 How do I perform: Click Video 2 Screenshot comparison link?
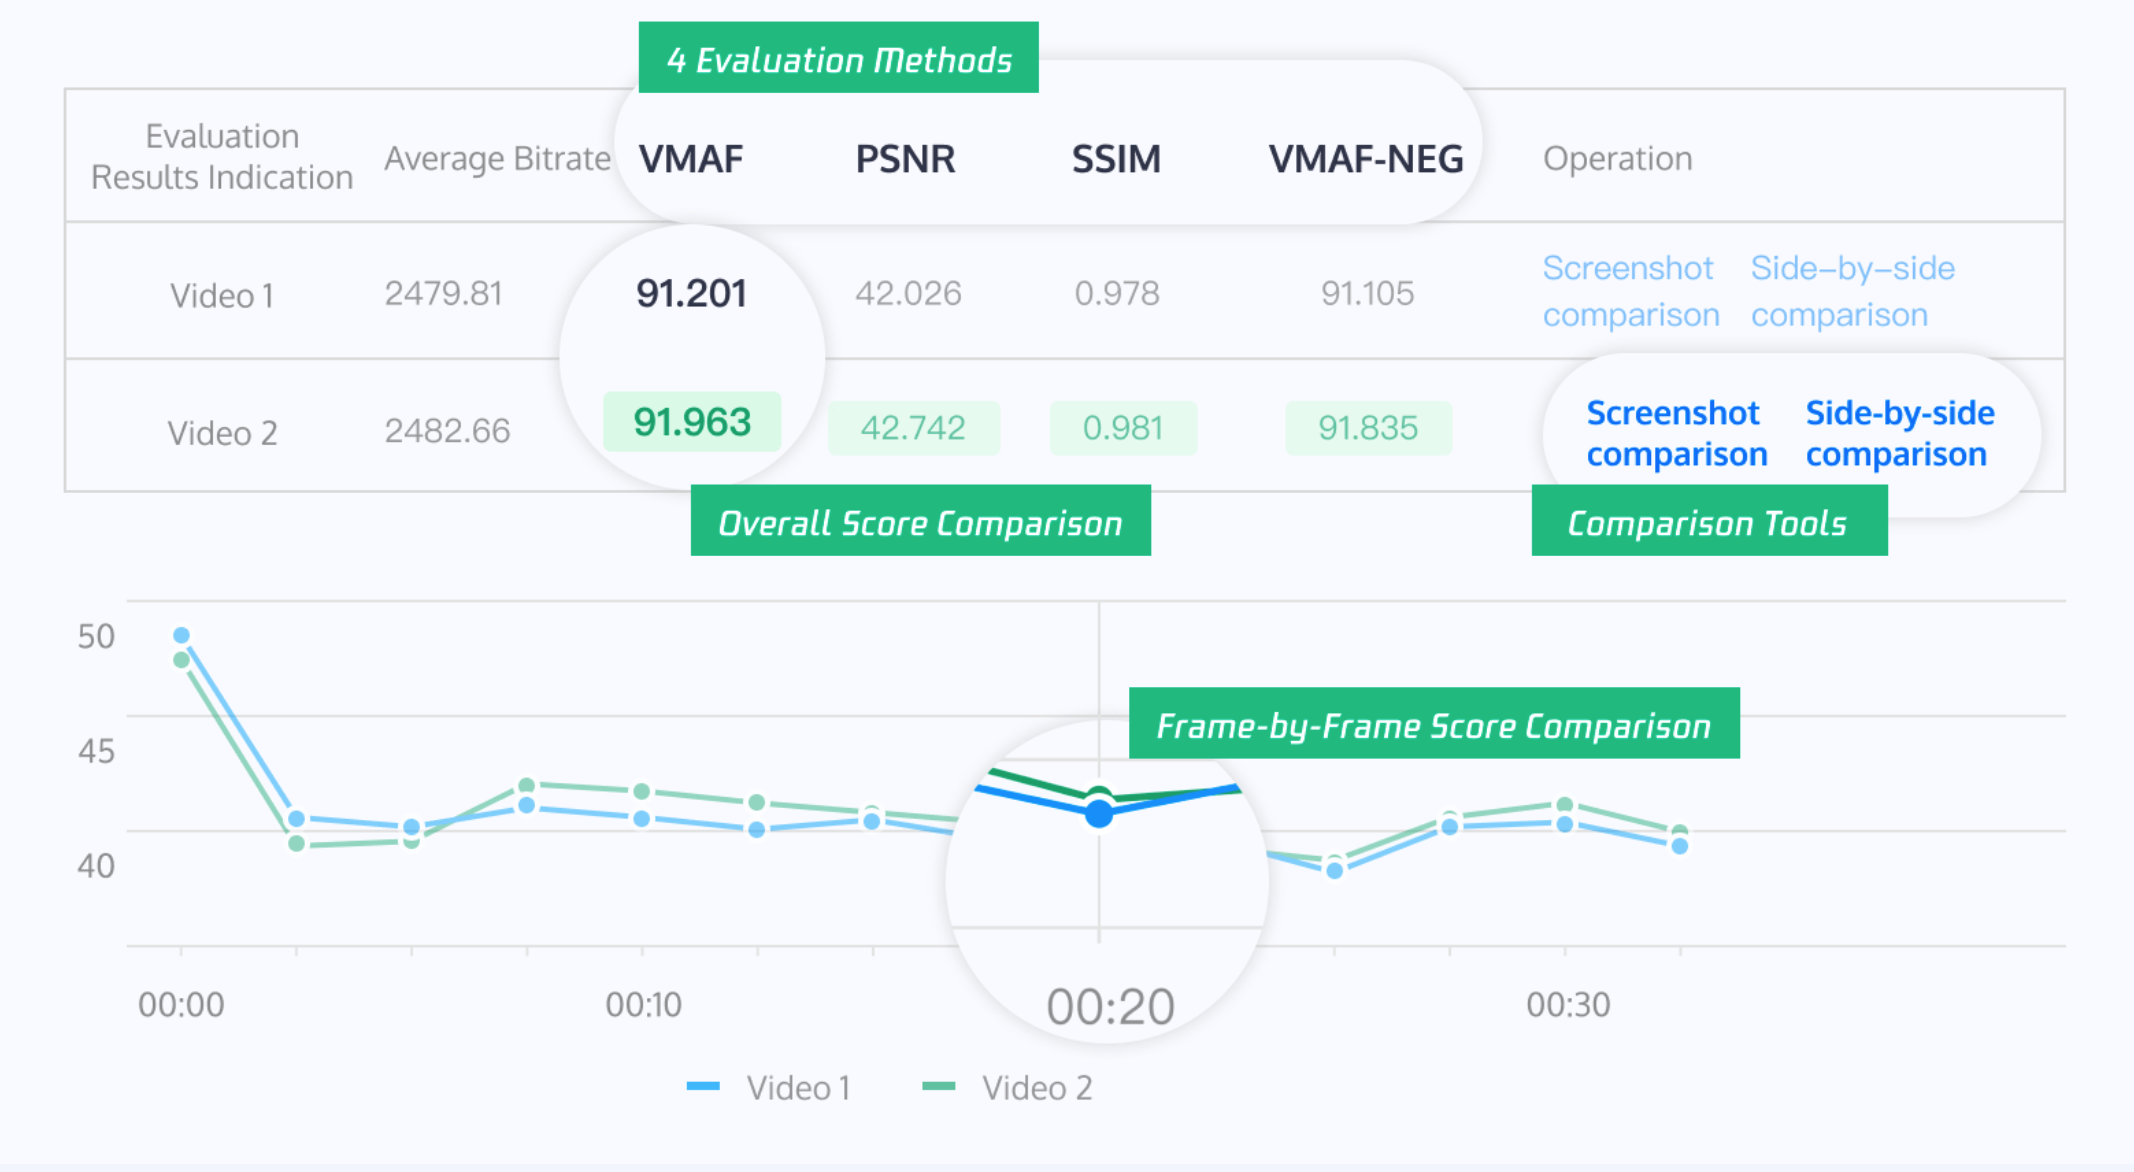click(1676, 433)
